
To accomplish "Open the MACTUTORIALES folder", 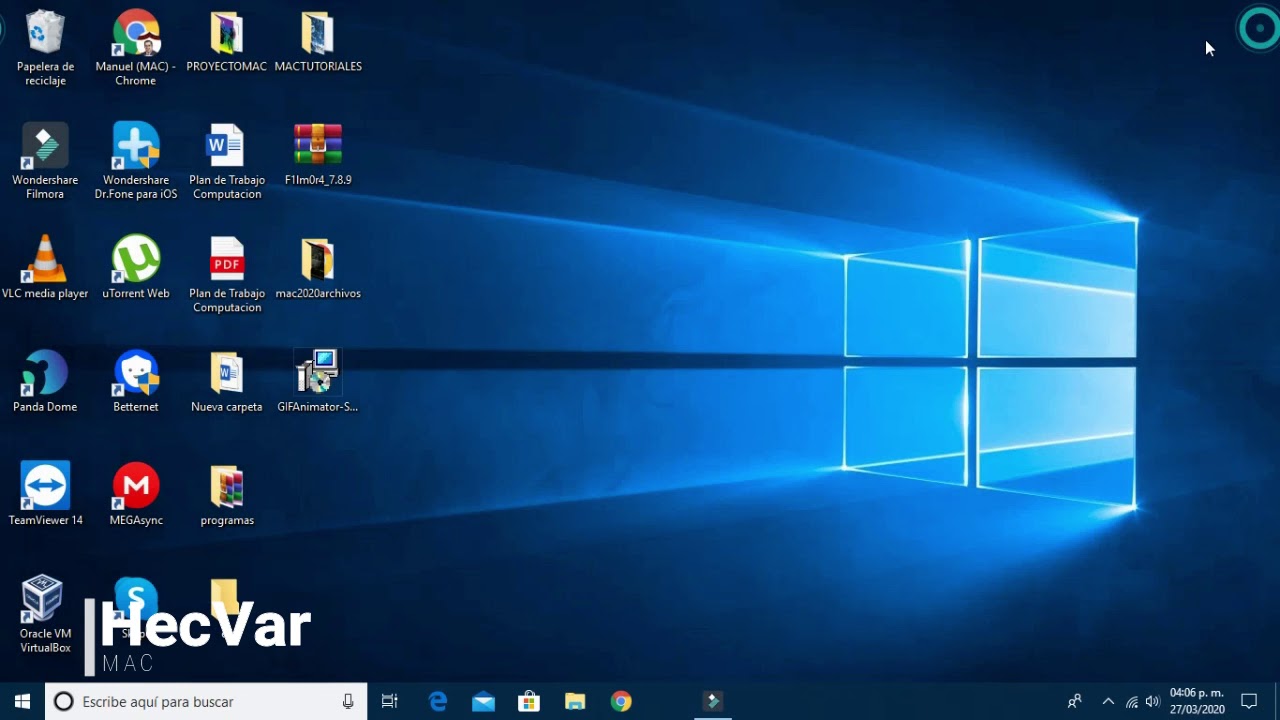I will [318, 42].
